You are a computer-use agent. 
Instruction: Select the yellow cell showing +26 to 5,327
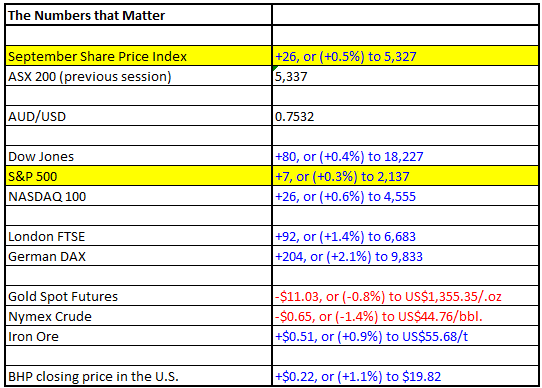[x=405, y=56]
